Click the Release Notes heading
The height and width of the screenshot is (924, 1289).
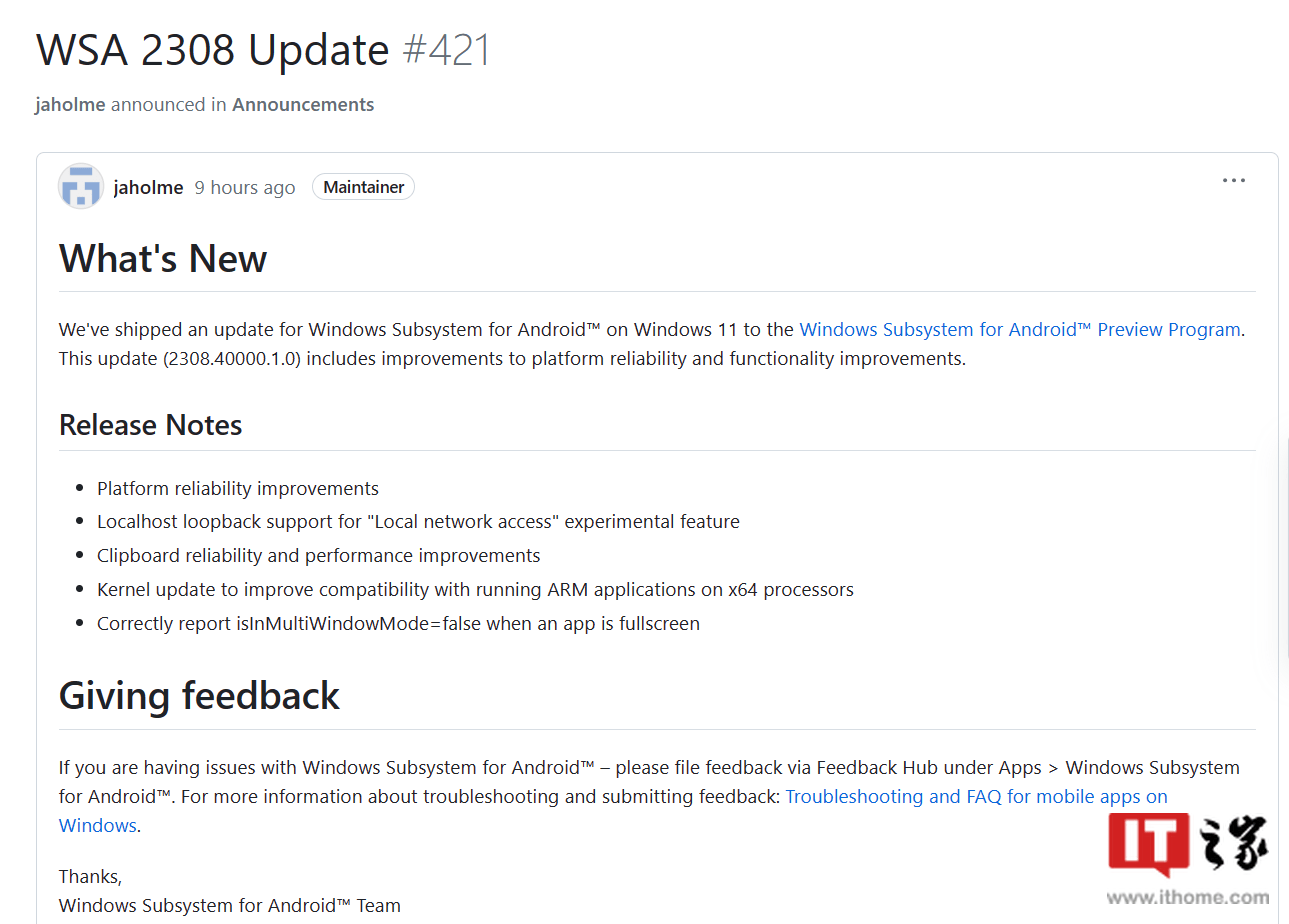click(151, 425)
